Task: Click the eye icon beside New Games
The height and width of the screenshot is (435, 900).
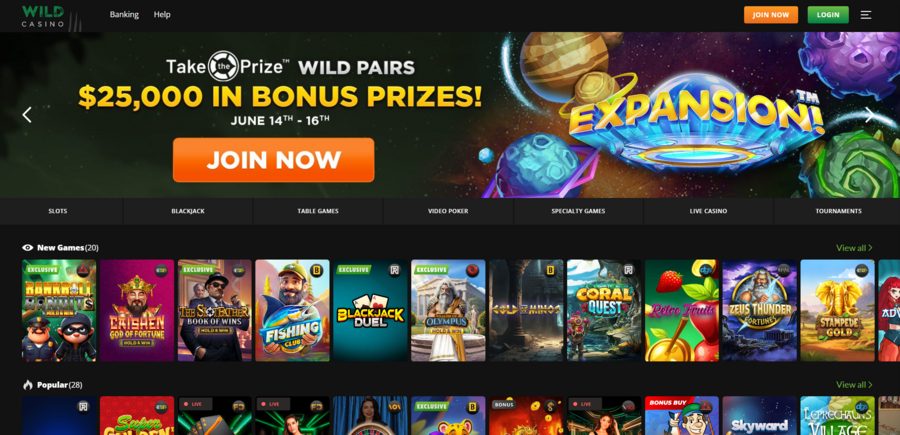Action: click(x=28, y=248)
